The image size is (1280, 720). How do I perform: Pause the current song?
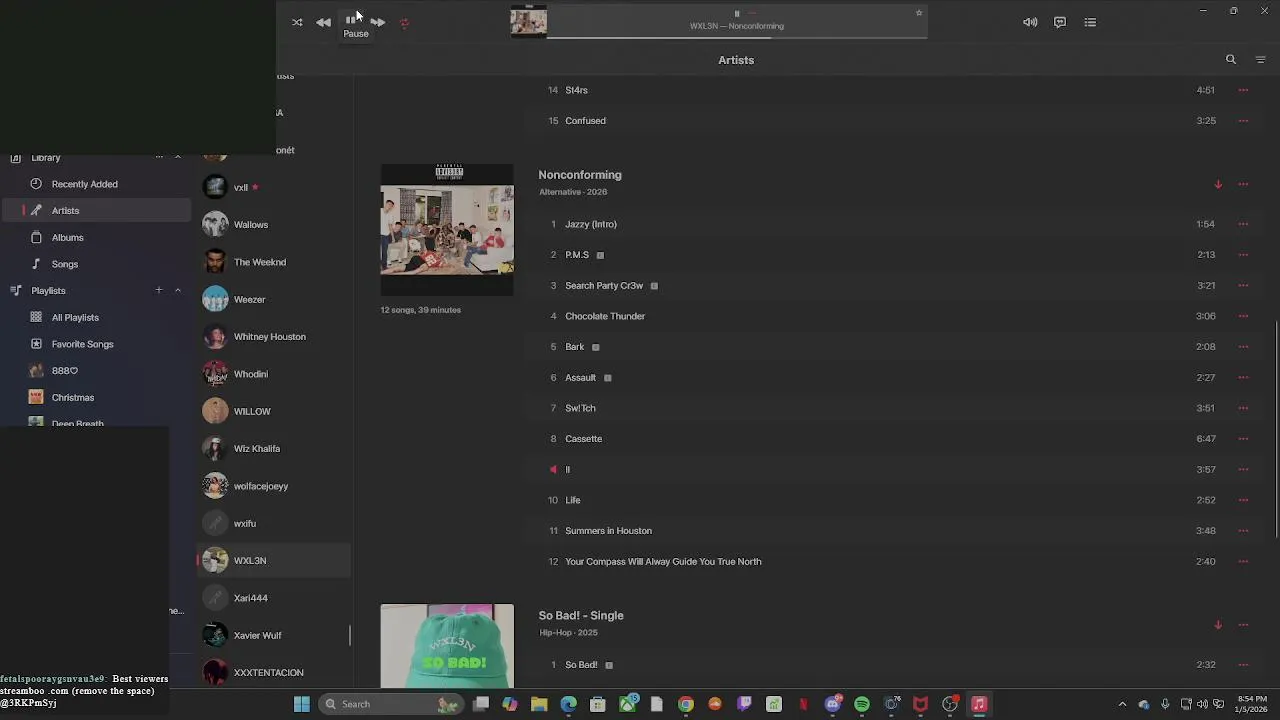[x=351, y=20]
